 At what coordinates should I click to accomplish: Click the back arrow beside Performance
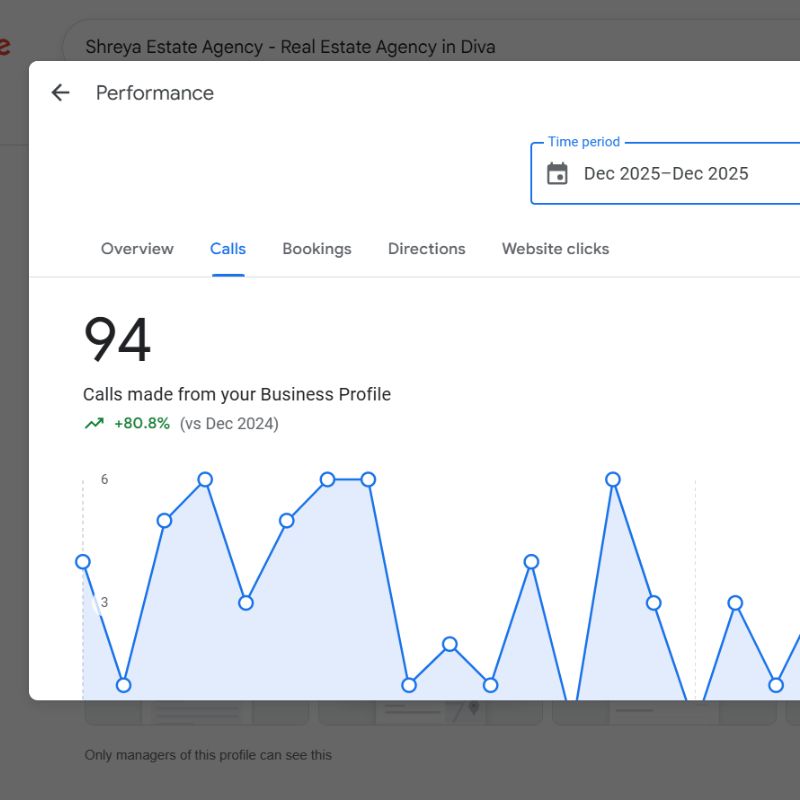point(61,93)
